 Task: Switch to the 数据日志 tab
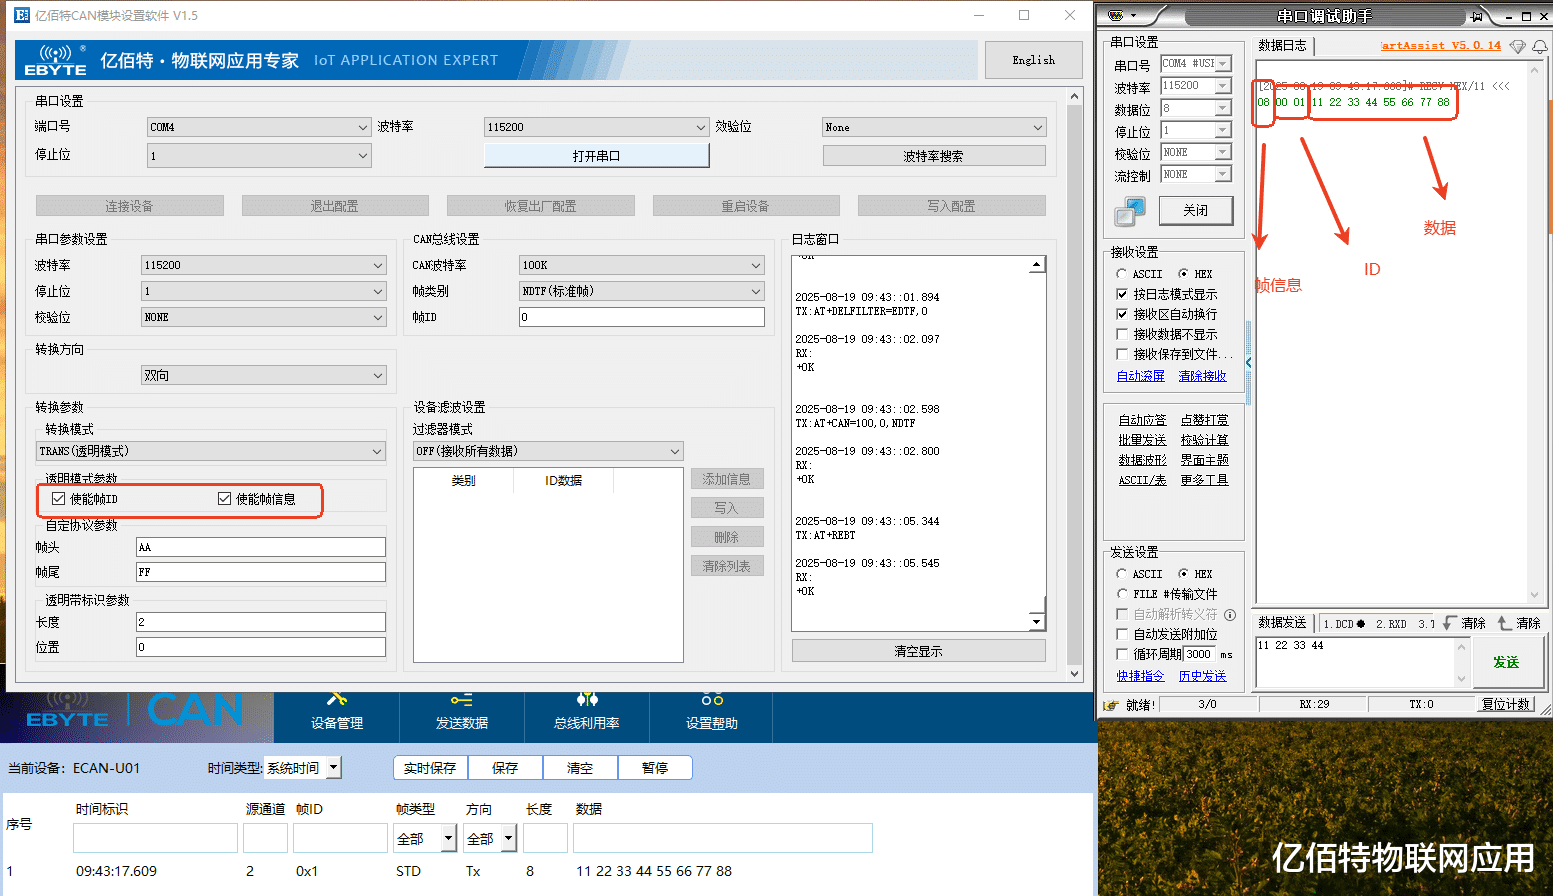tap(1282, 46)
